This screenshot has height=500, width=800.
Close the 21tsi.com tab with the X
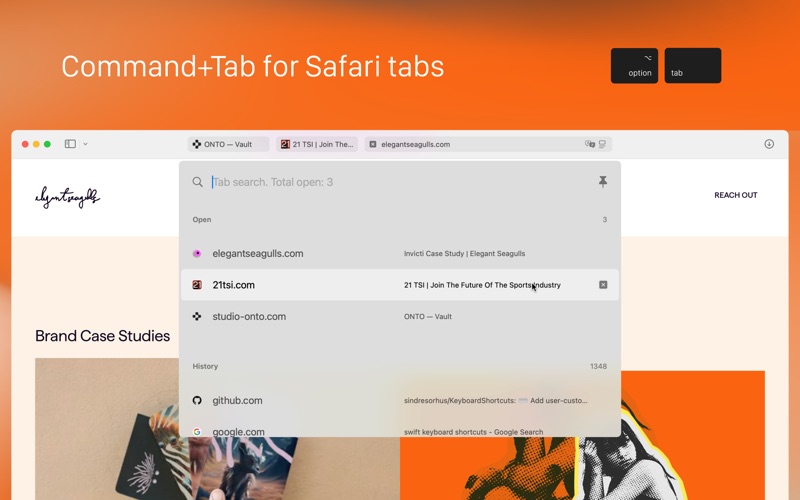click(603, 285)
